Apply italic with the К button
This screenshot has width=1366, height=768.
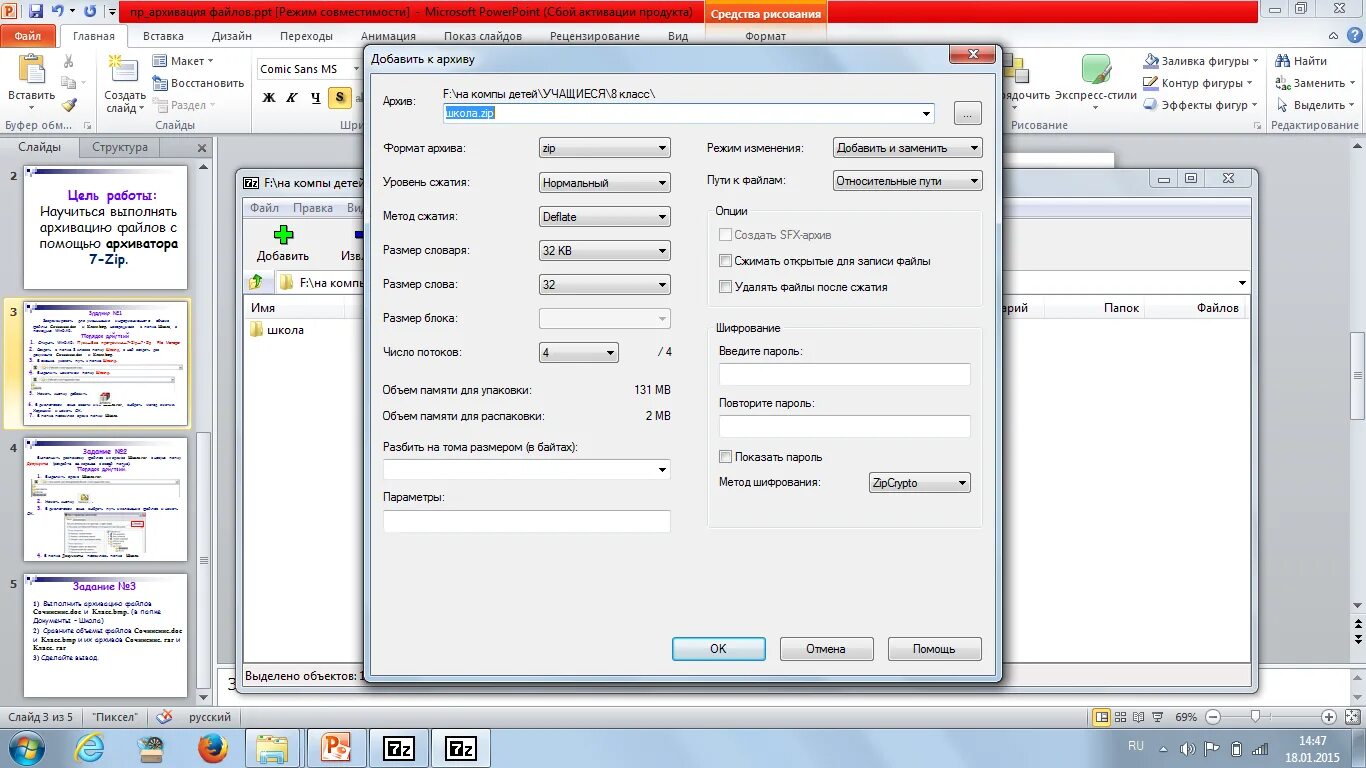292,97
